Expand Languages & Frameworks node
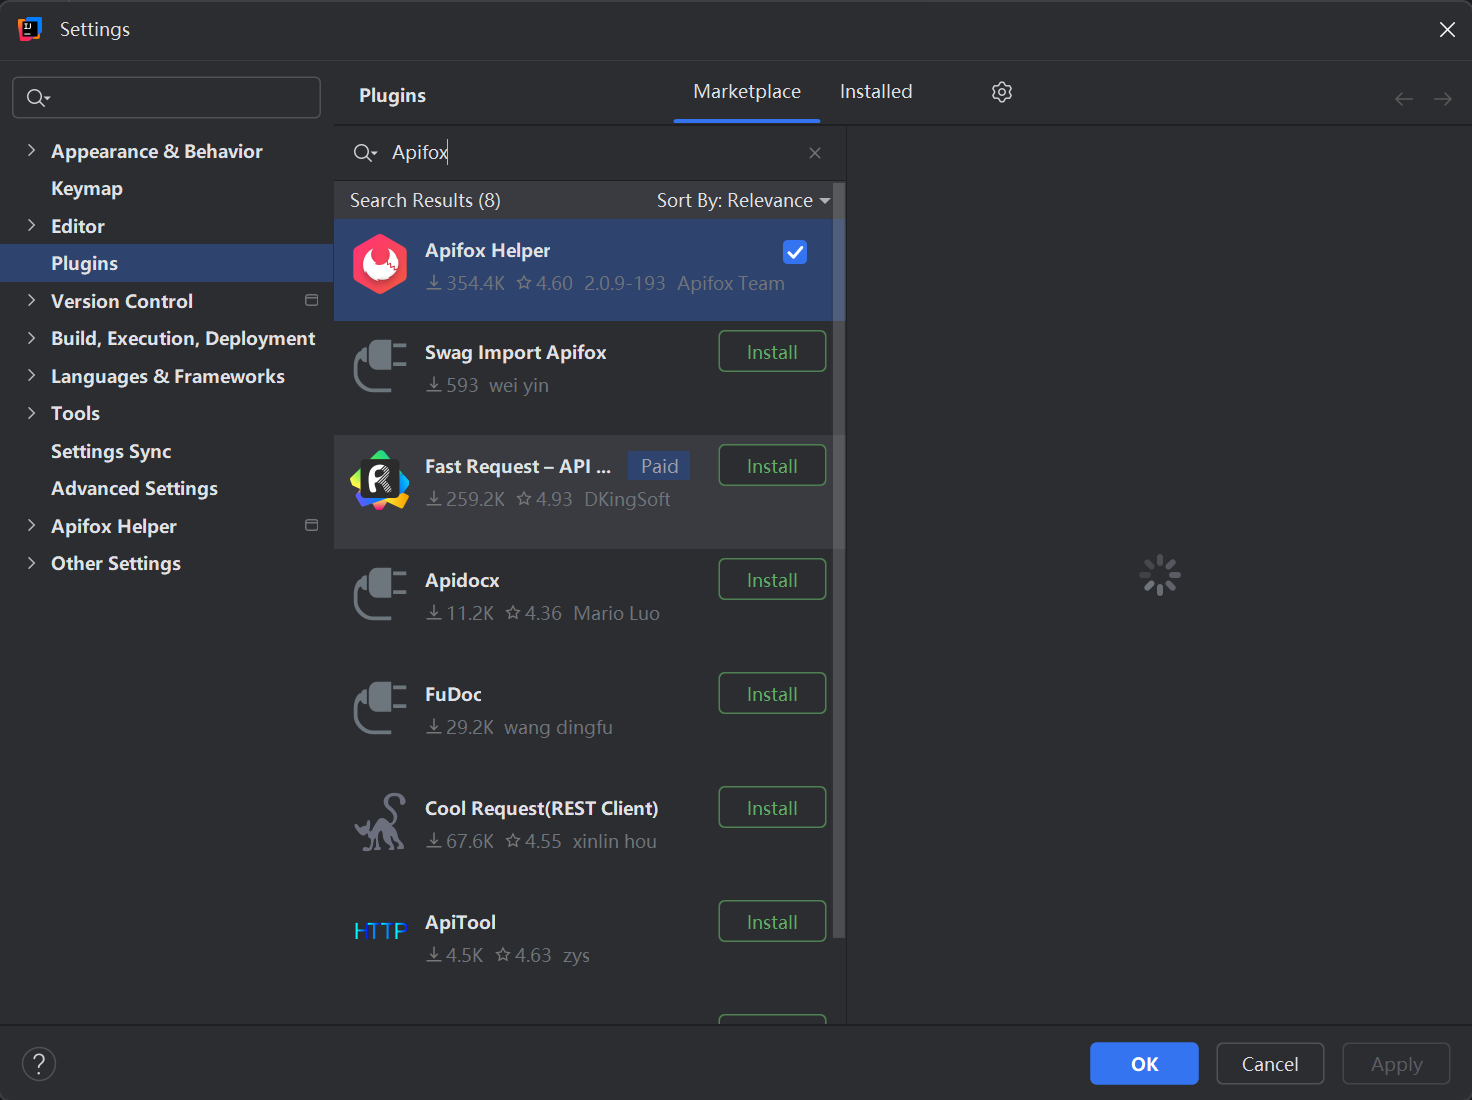 31,376
